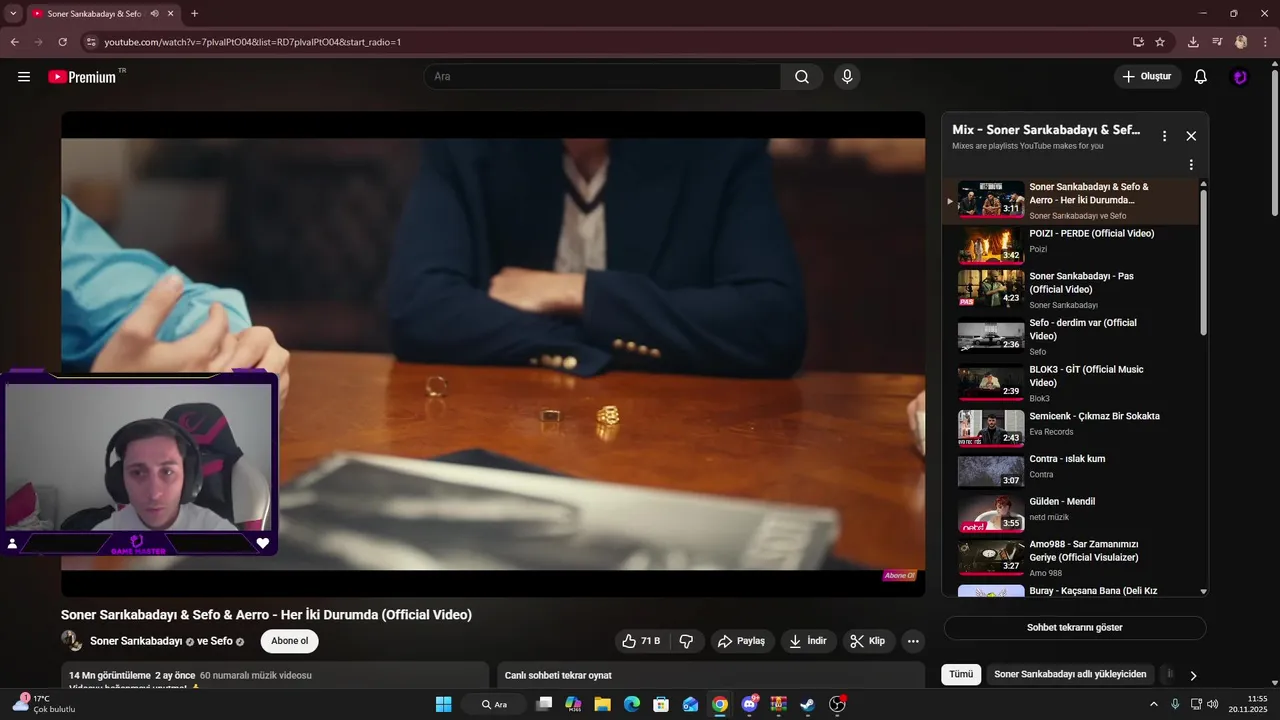1280x720 pixels.
Task: Subscribe using Abone ol button
Action: pyautogui.click(x=290, y=641)
